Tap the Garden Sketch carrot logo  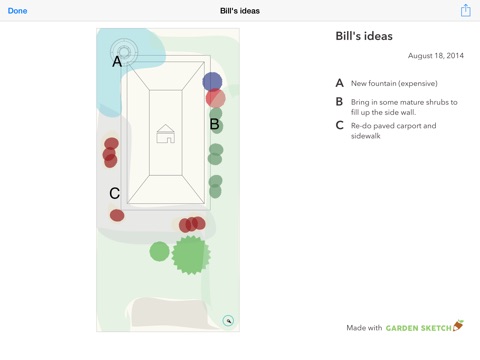[458, 326]
